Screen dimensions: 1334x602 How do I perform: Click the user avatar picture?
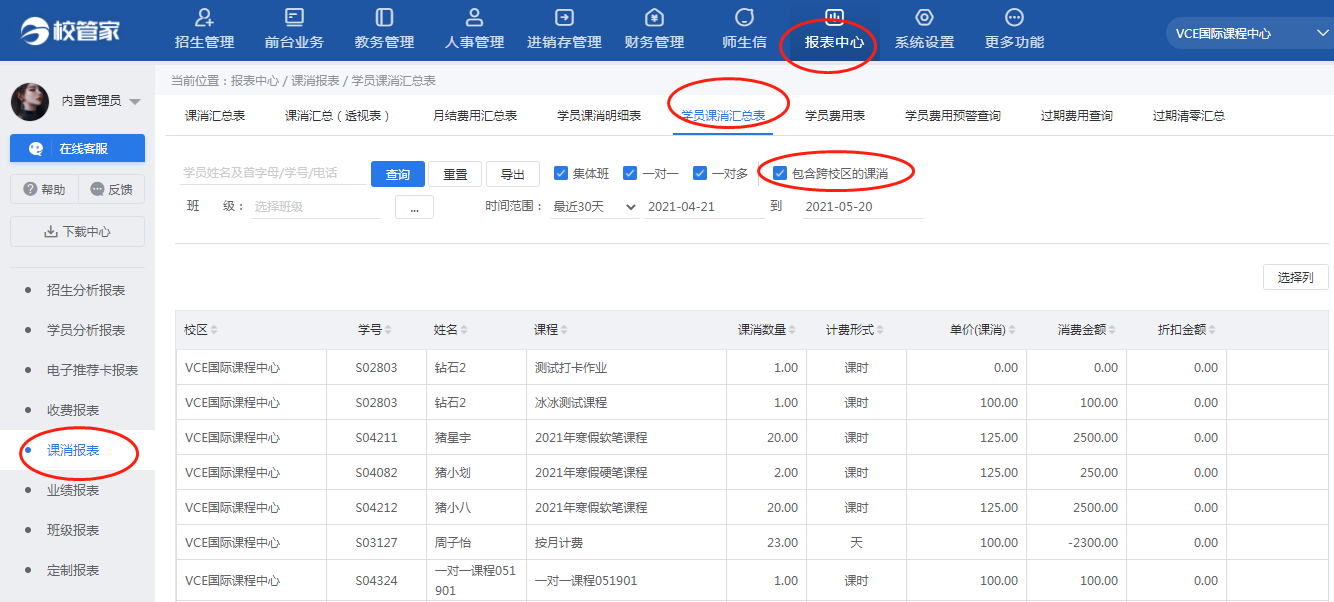[30, 101]
